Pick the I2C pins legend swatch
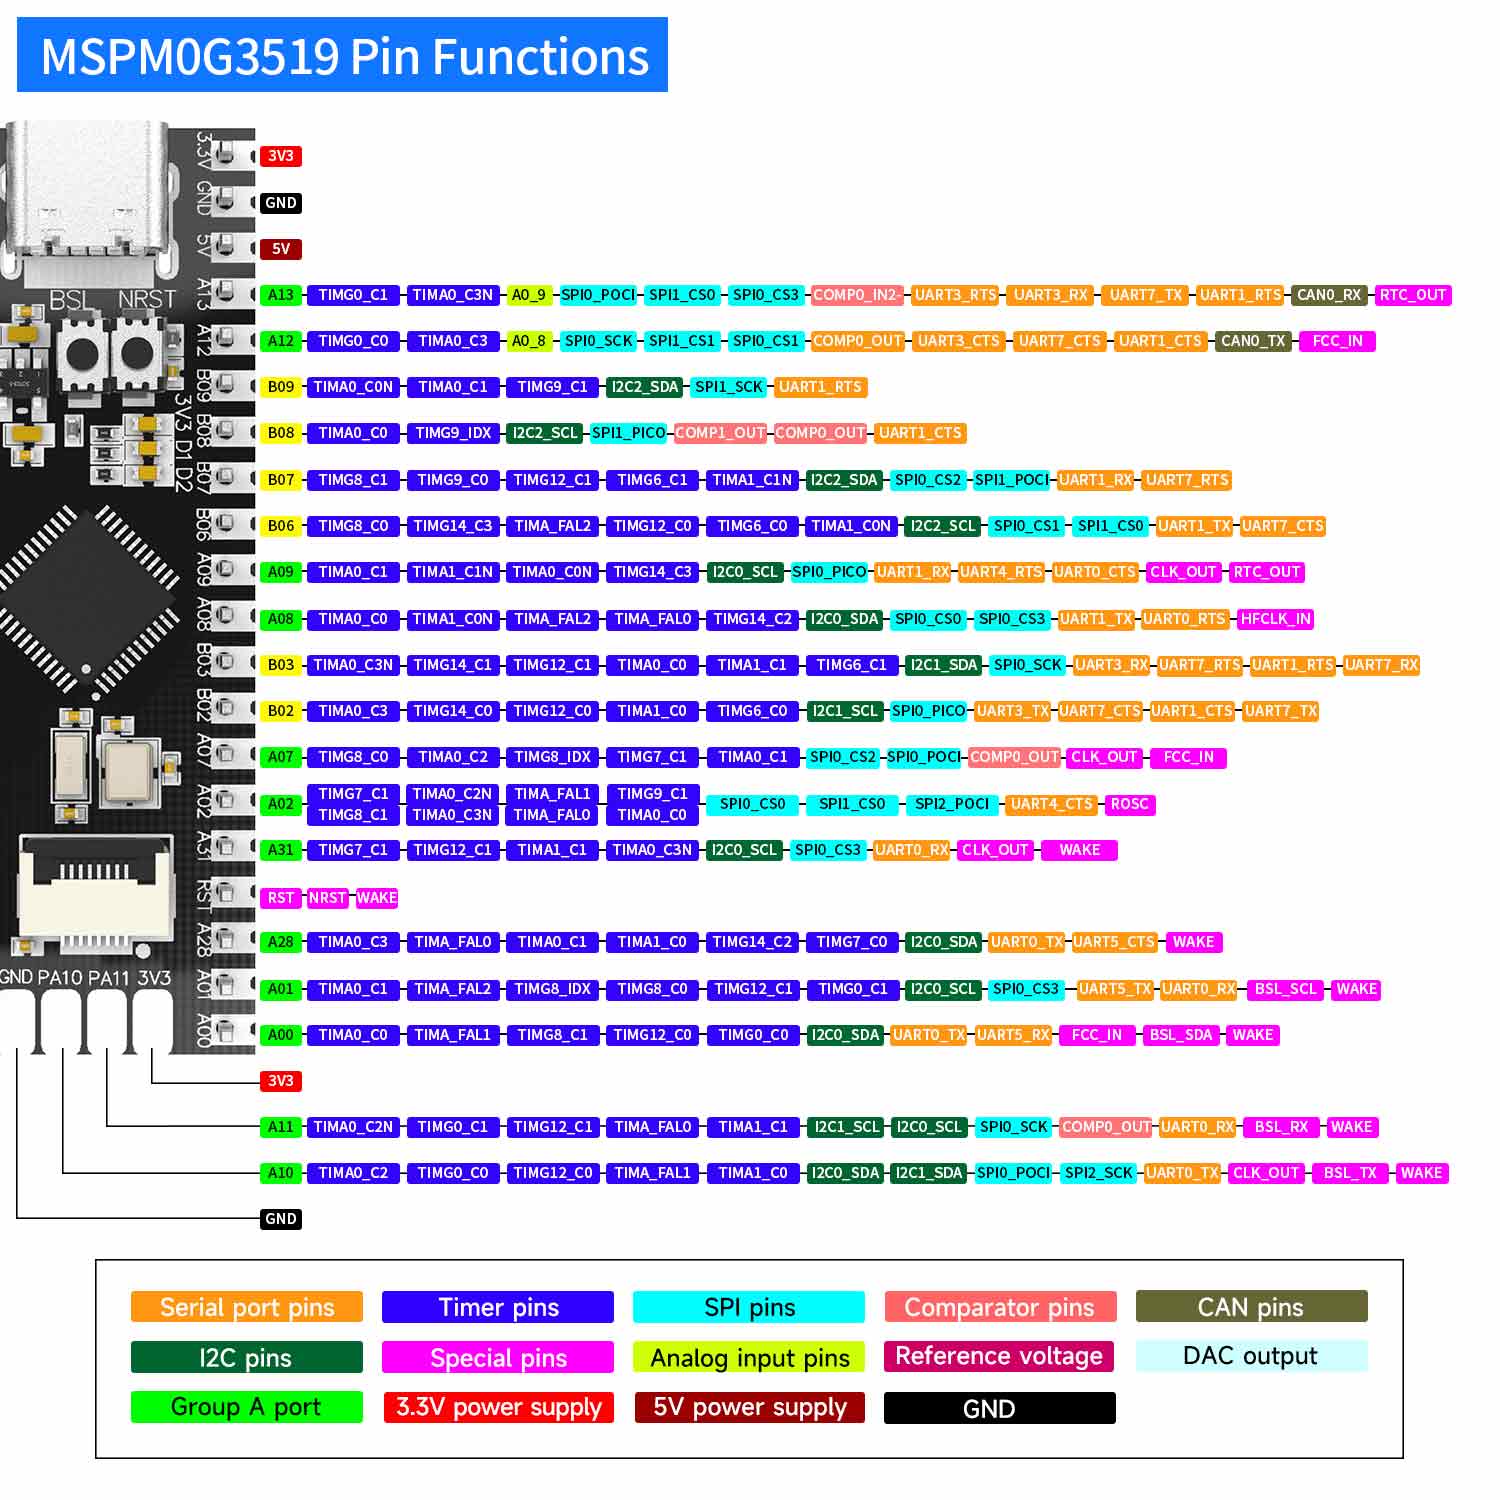Viewport: 1500px width, 1500px height. click(x=247, y=1357)
